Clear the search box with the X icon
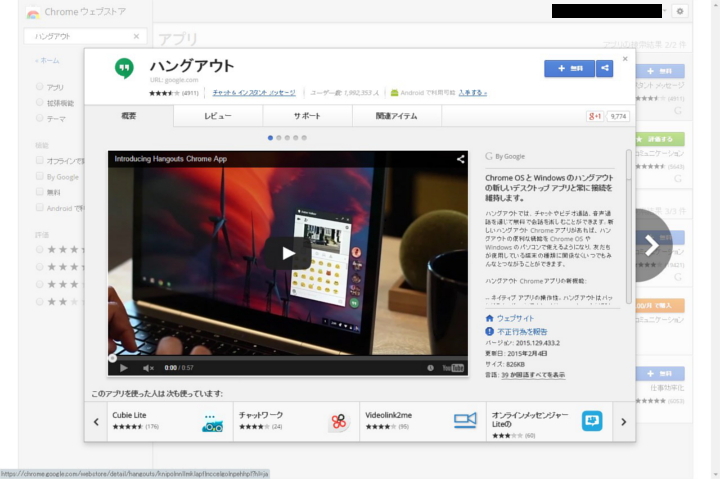This screenshot has height=479, width=720. [x=136, y=36]
